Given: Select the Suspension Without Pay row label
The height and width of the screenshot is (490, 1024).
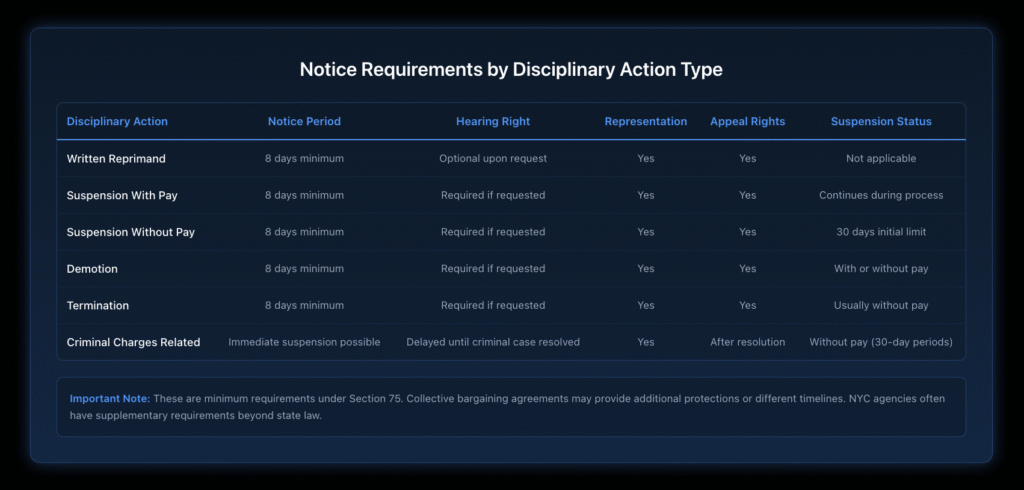Looking at the screenshot, I should pos(131,232).
